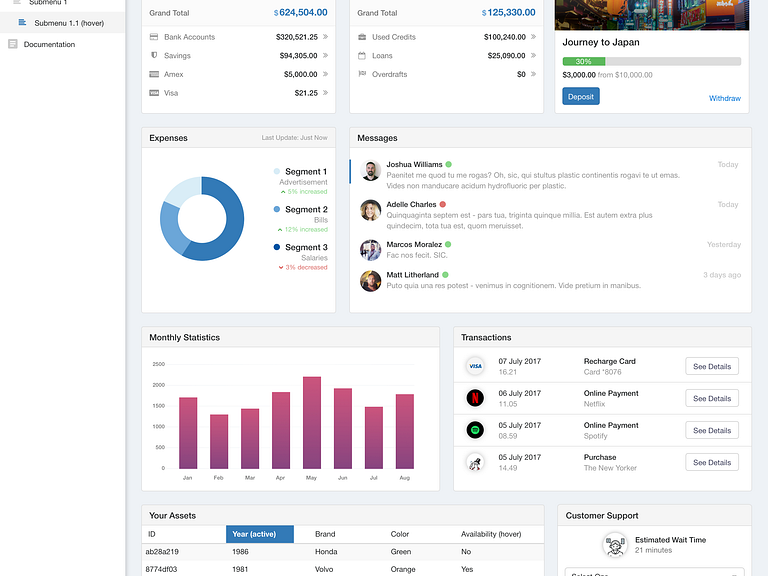Click the Spotify logo in Transactions
The width and height of the screenshot is (768, 576).
[x=475, y=430]
